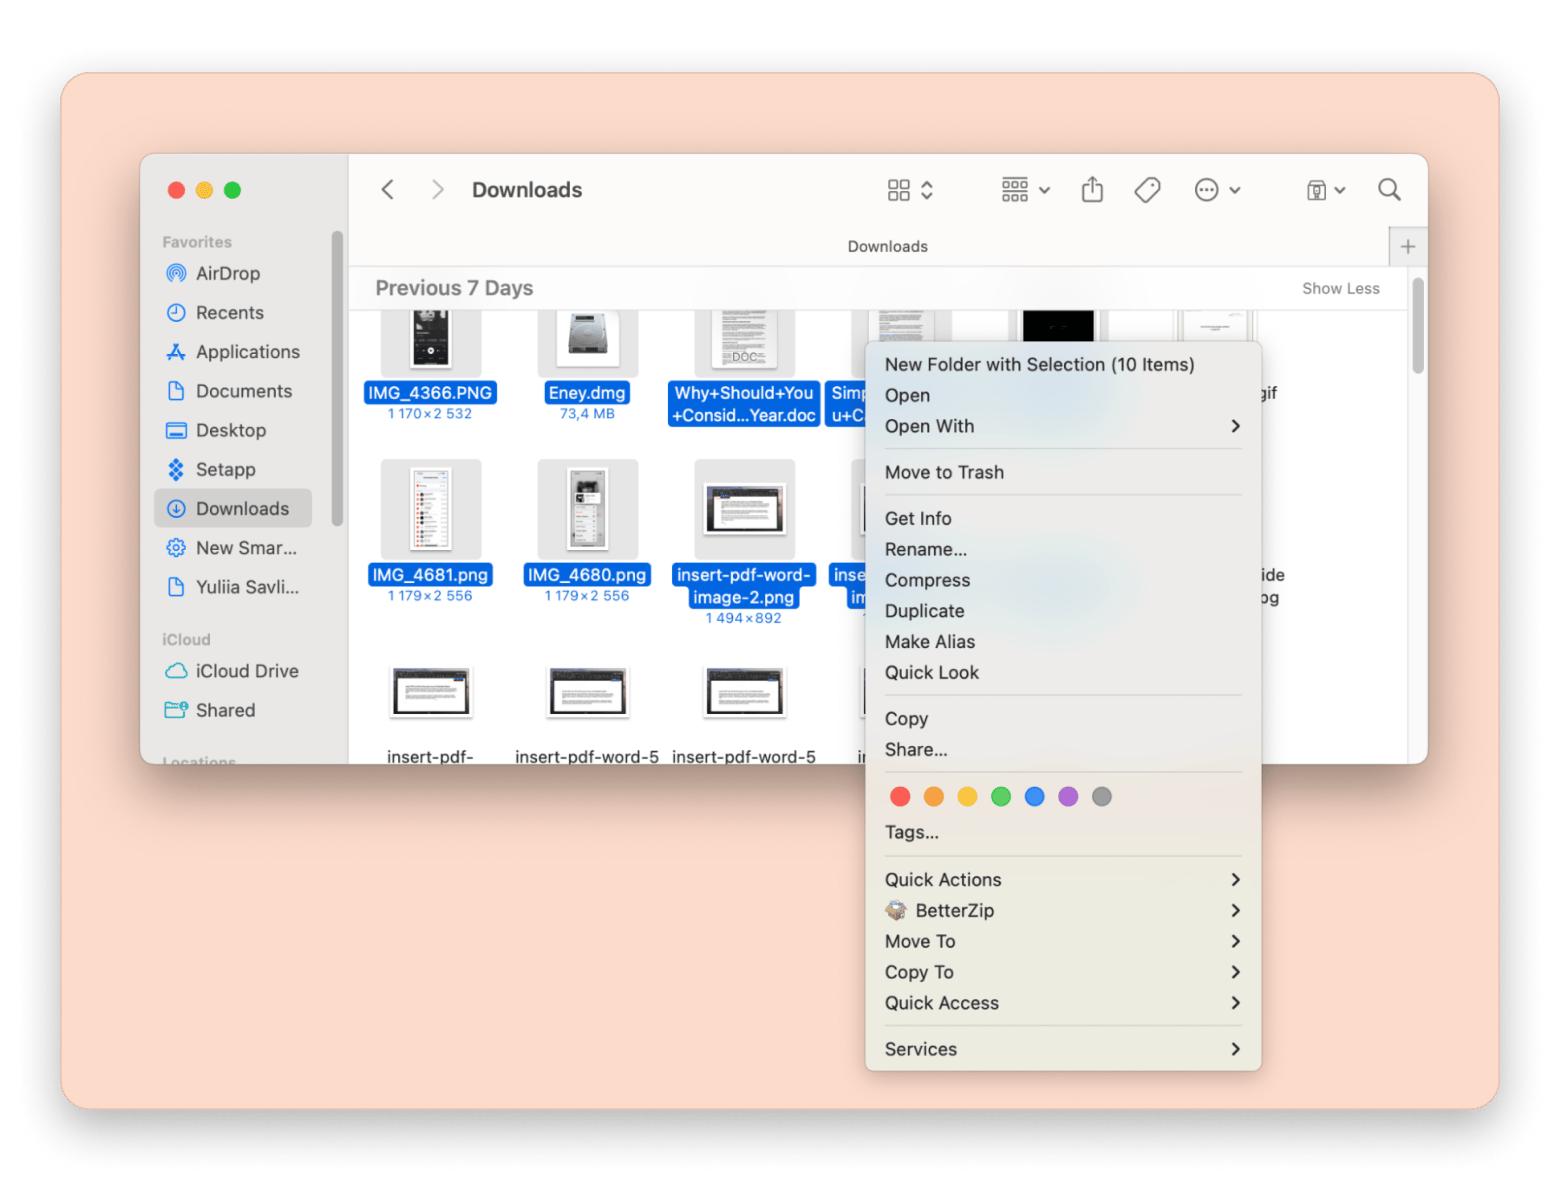The image size is (1560, 1190).
Task: Open the ellipsis action menu dropdown
Action: [1217, 190]
